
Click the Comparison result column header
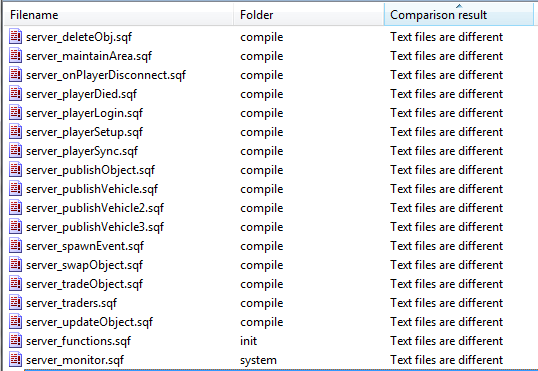(x=459, y=15)
